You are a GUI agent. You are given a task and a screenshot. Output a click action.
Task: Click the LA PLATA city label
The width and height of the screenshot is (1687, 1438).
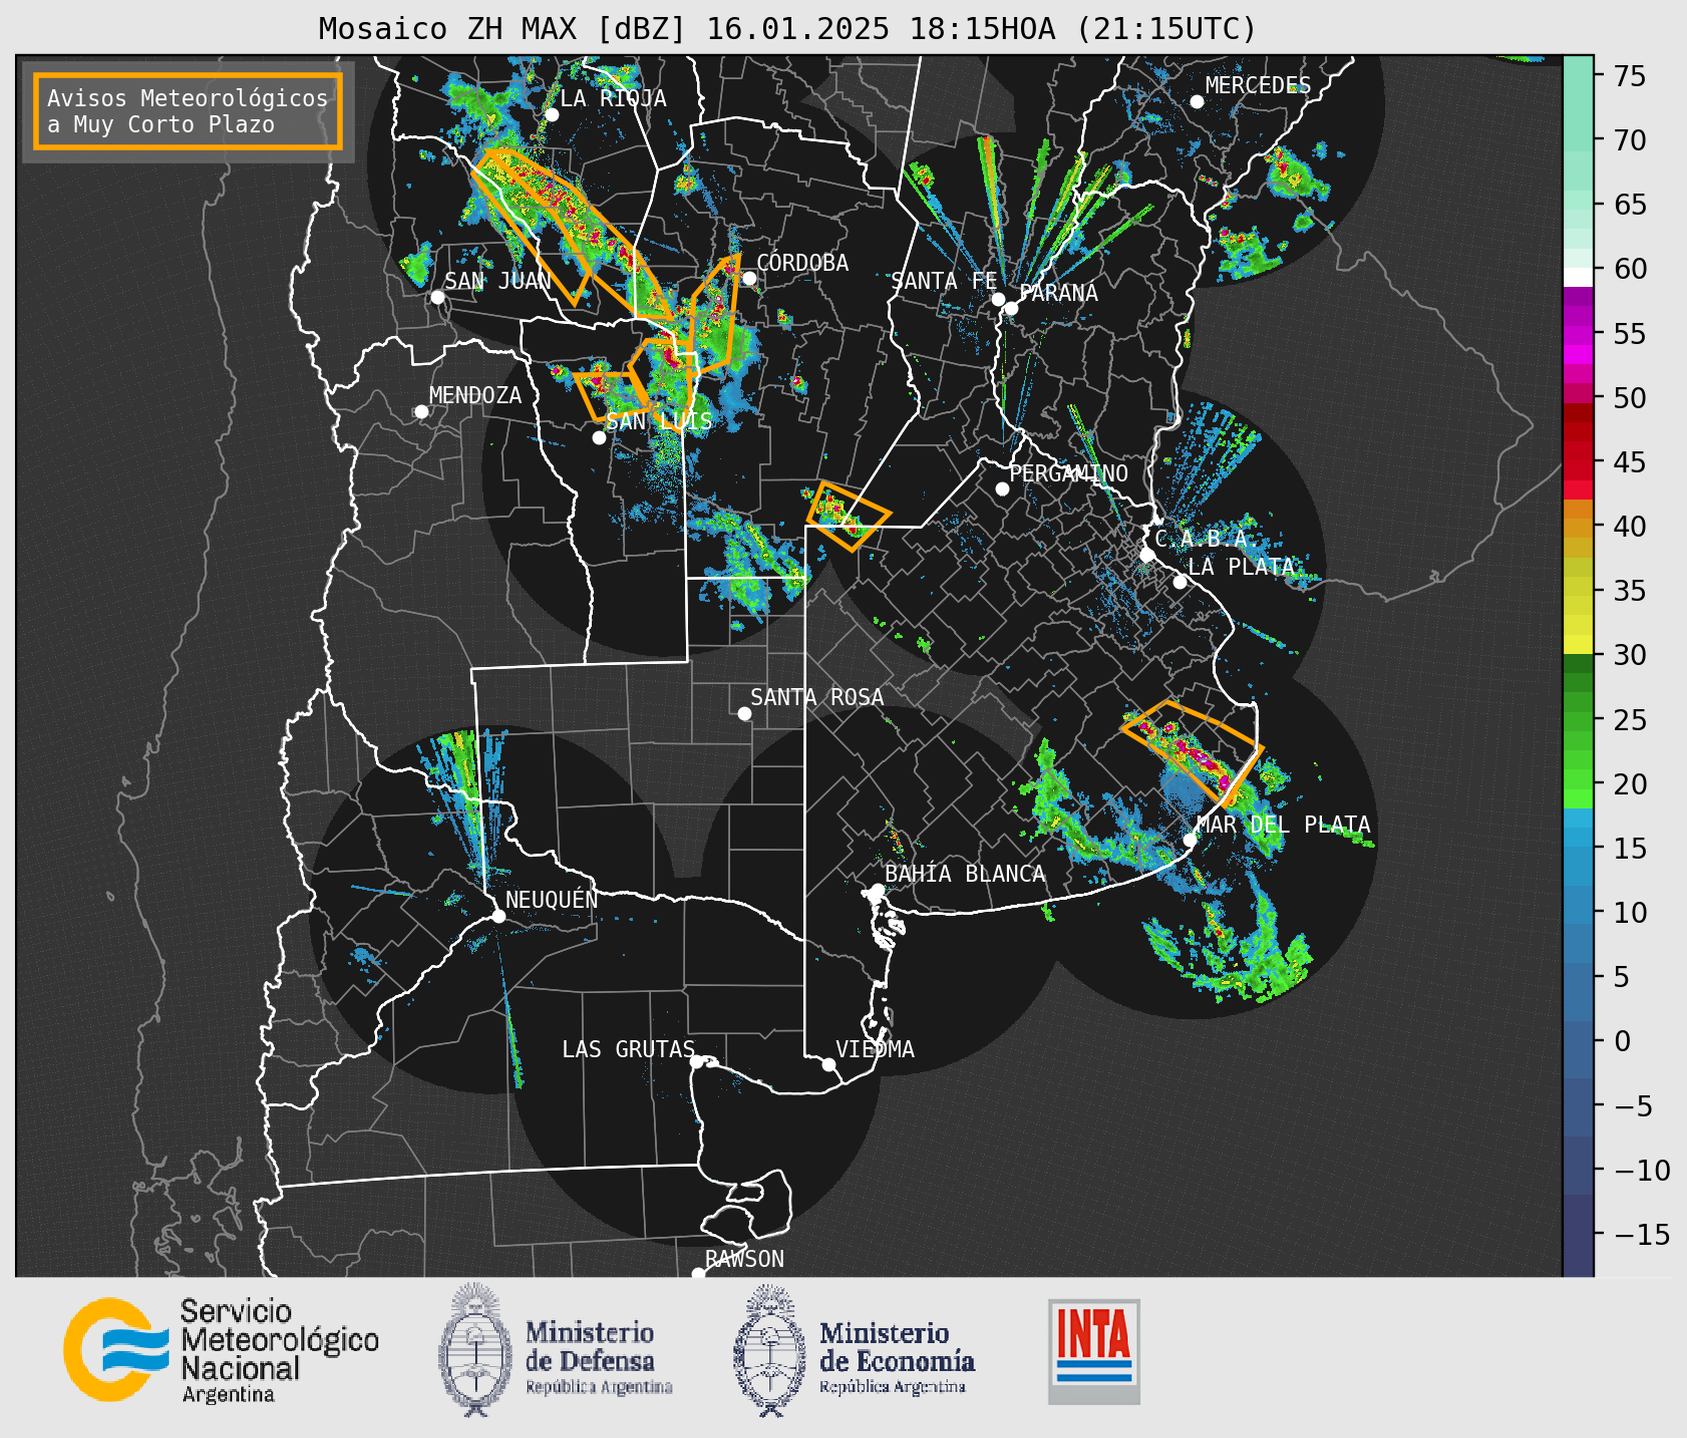[x=1241, y=567]
